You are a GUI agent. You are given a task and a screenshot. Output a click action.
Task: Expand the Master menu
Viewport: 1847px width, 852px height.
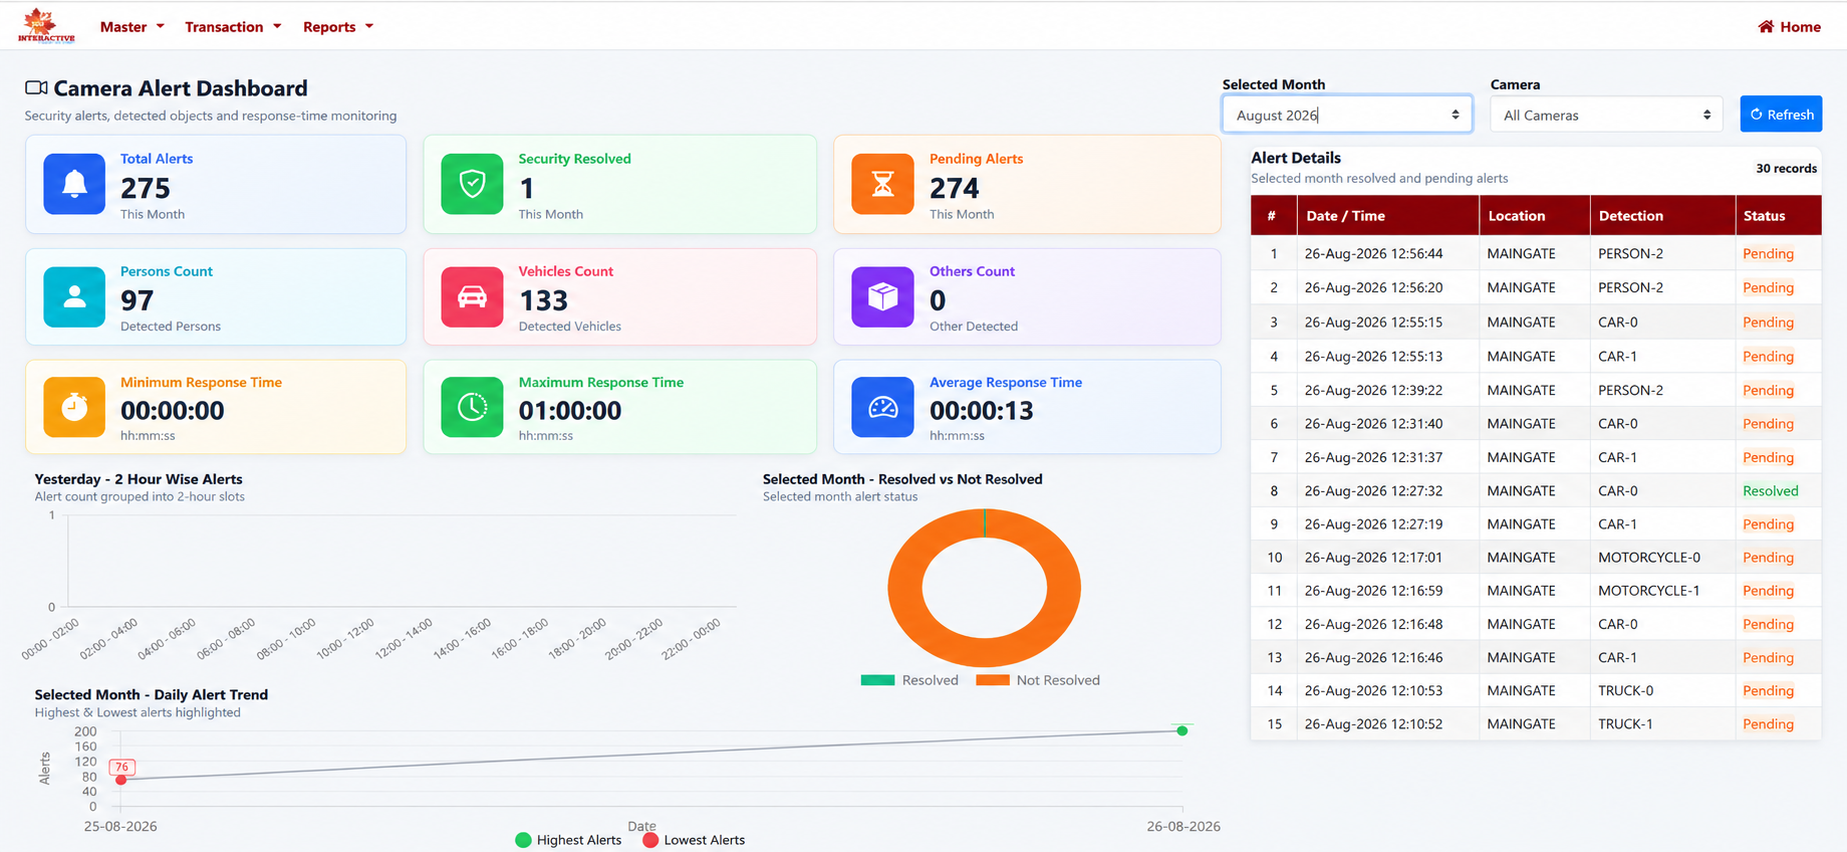(x=132, y=27)
